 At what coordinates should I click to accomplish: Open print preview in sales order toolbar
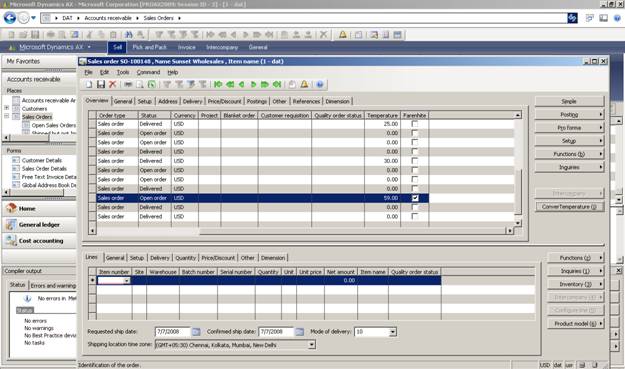[x=140, y=84]
